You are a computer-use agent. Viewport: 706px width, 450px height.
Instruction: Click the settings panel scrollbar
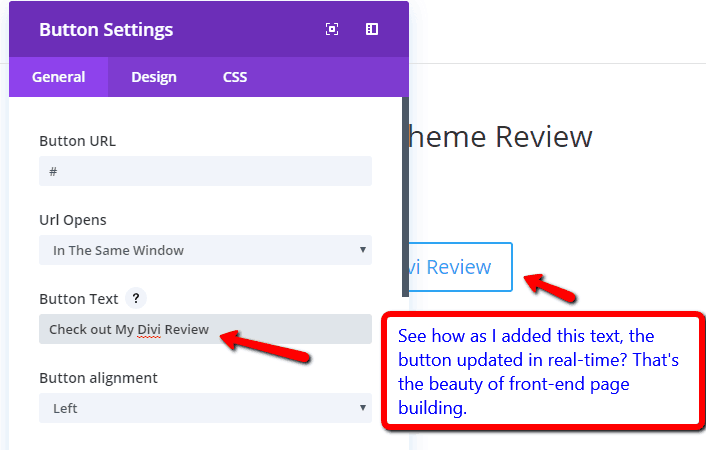(x=406, y=197)
